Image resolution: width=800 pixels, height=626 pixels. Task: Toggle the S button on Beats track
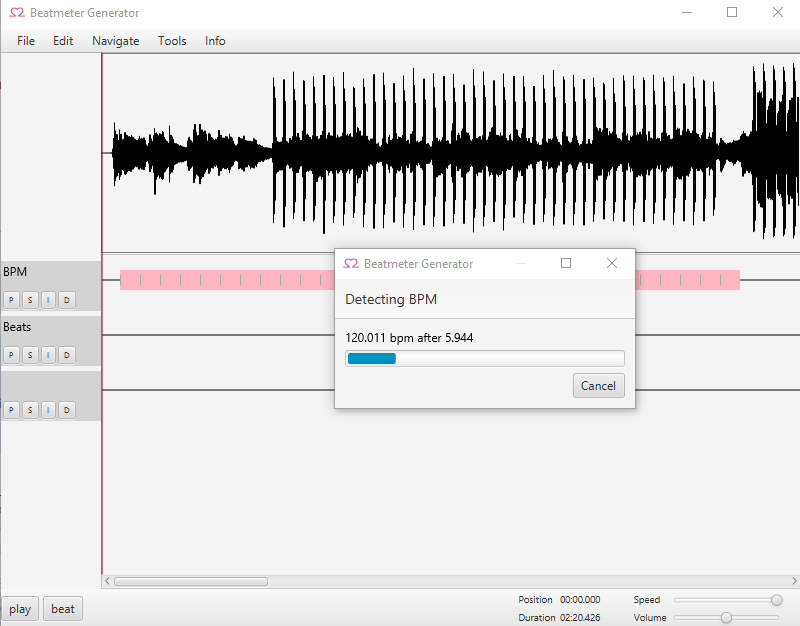point(30,355)
